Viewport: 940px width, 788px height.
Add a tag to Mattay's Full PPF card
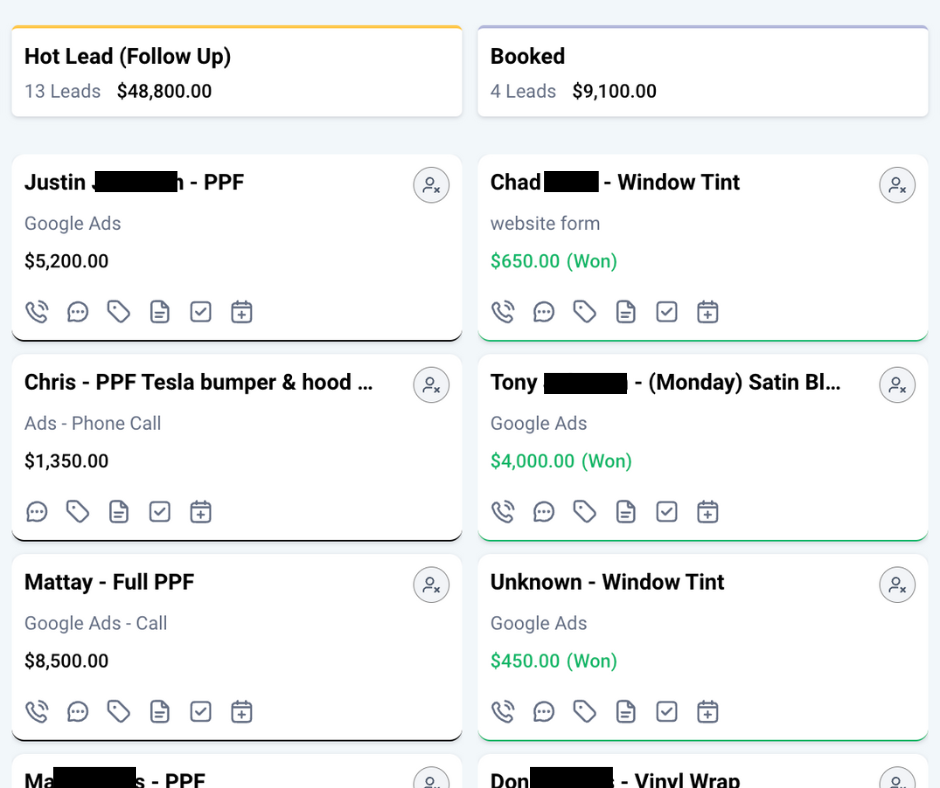118,711
